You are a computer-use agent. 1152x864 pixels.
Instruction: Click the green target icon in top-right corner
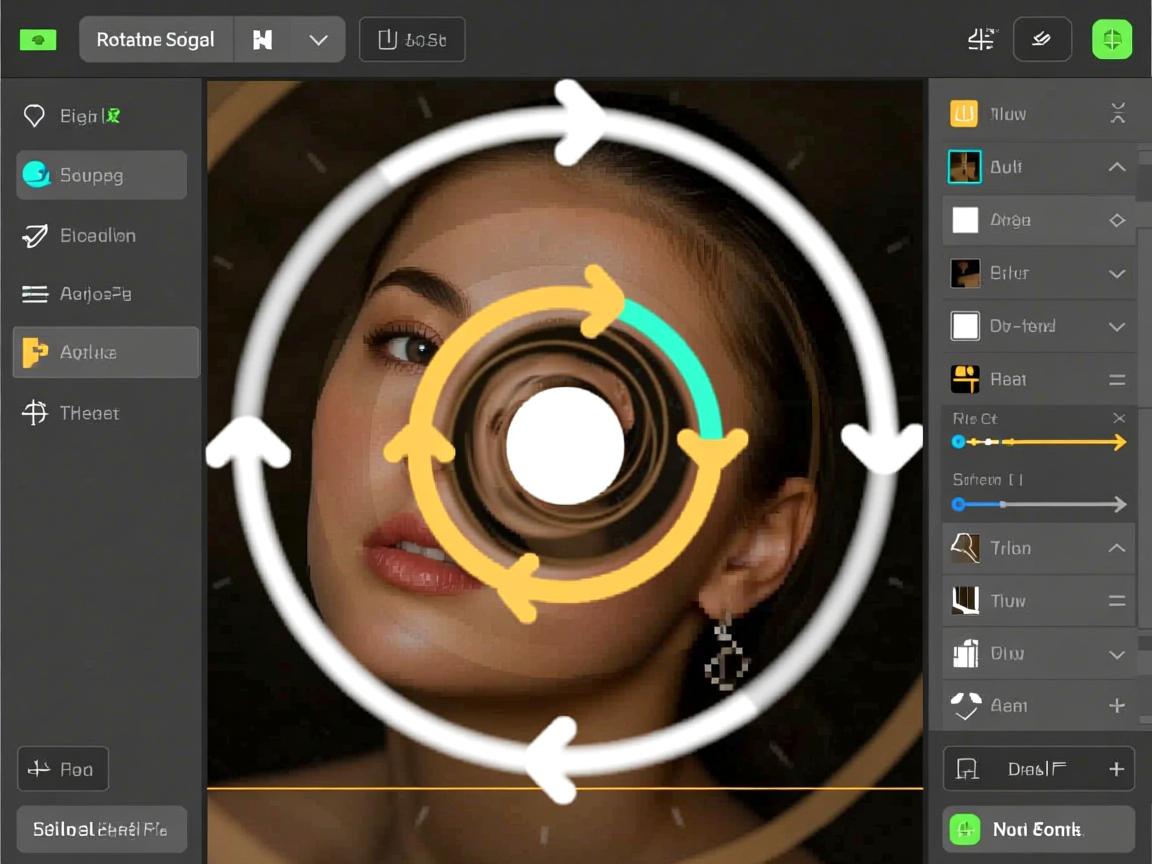point(1111,40)
